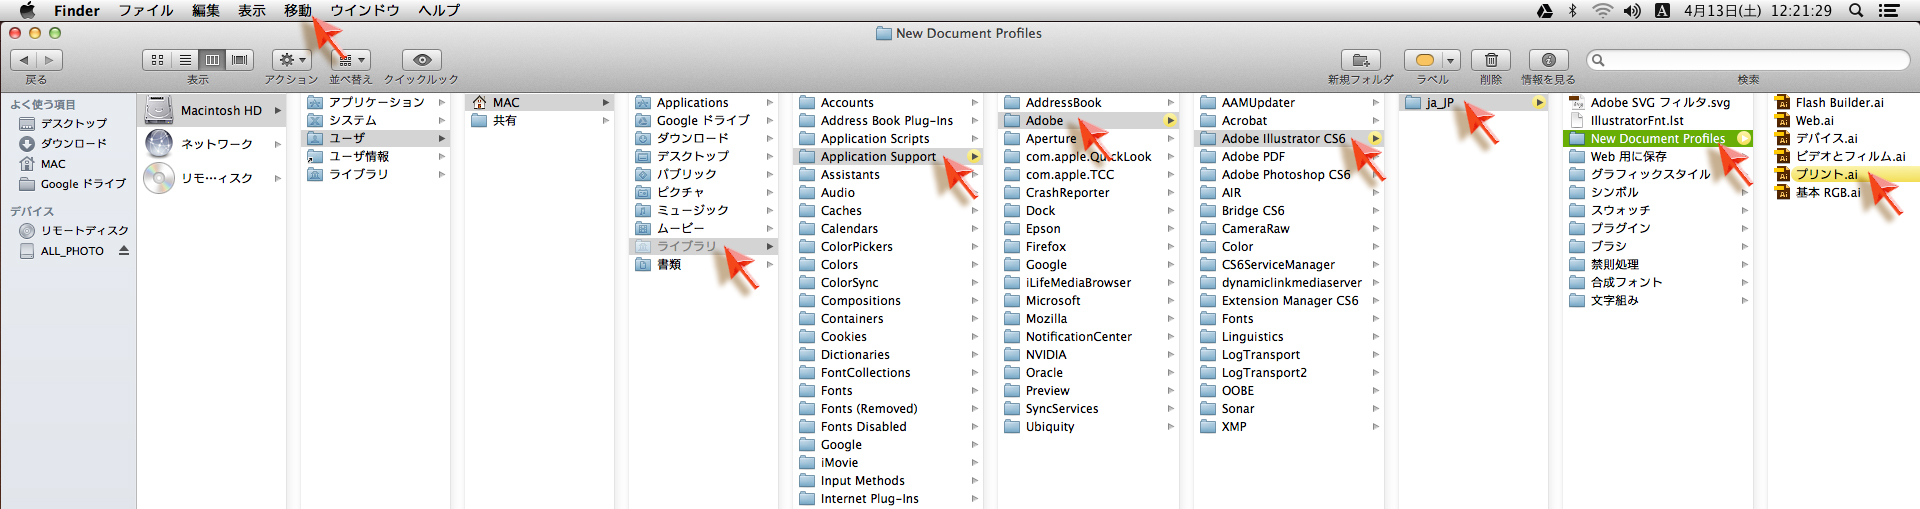The width and height of the screenshot is (1920, 509).
Task: Click the volume menu bar icon
Action: tap(1632, 10)
